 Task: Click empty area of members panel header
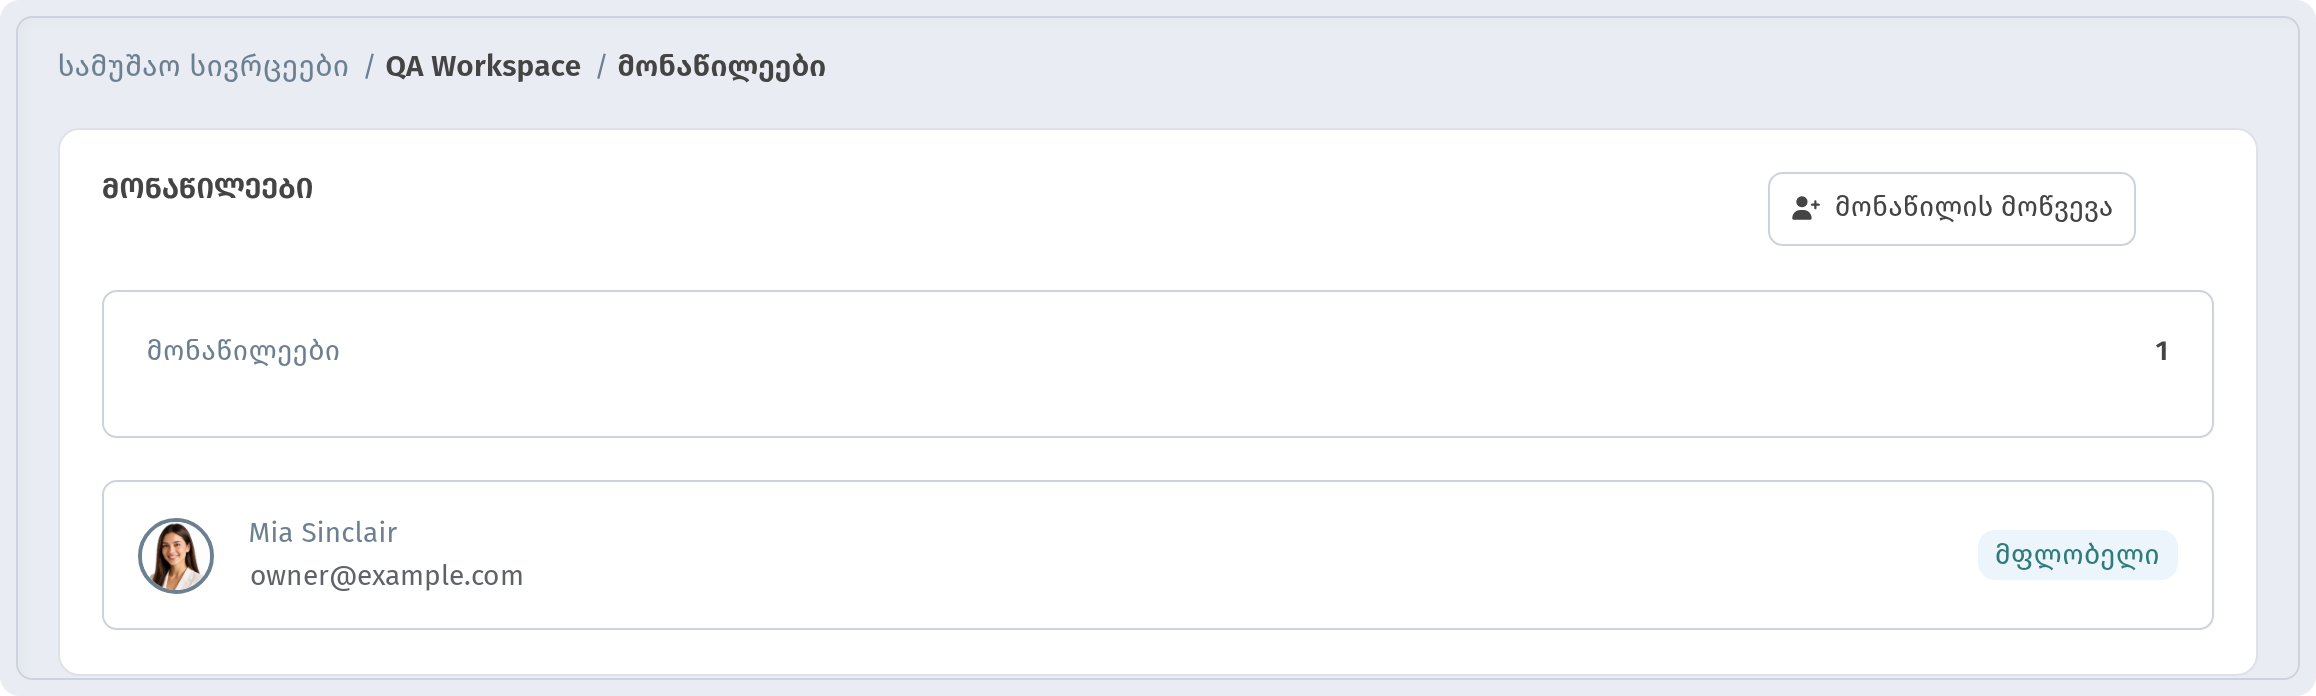pos(1000,208)
